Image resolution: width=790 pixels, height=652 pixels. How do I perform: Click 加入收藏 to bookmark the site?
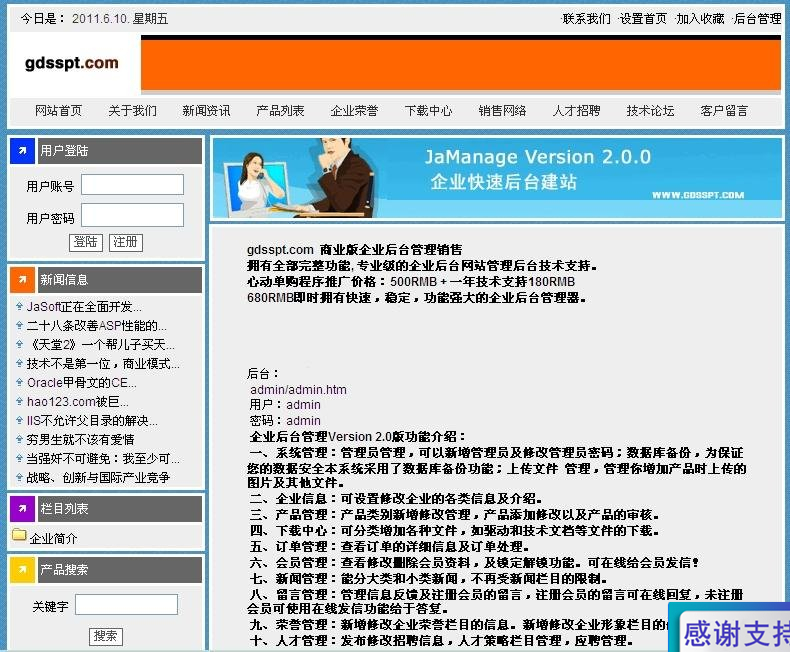tap(700, 19)
